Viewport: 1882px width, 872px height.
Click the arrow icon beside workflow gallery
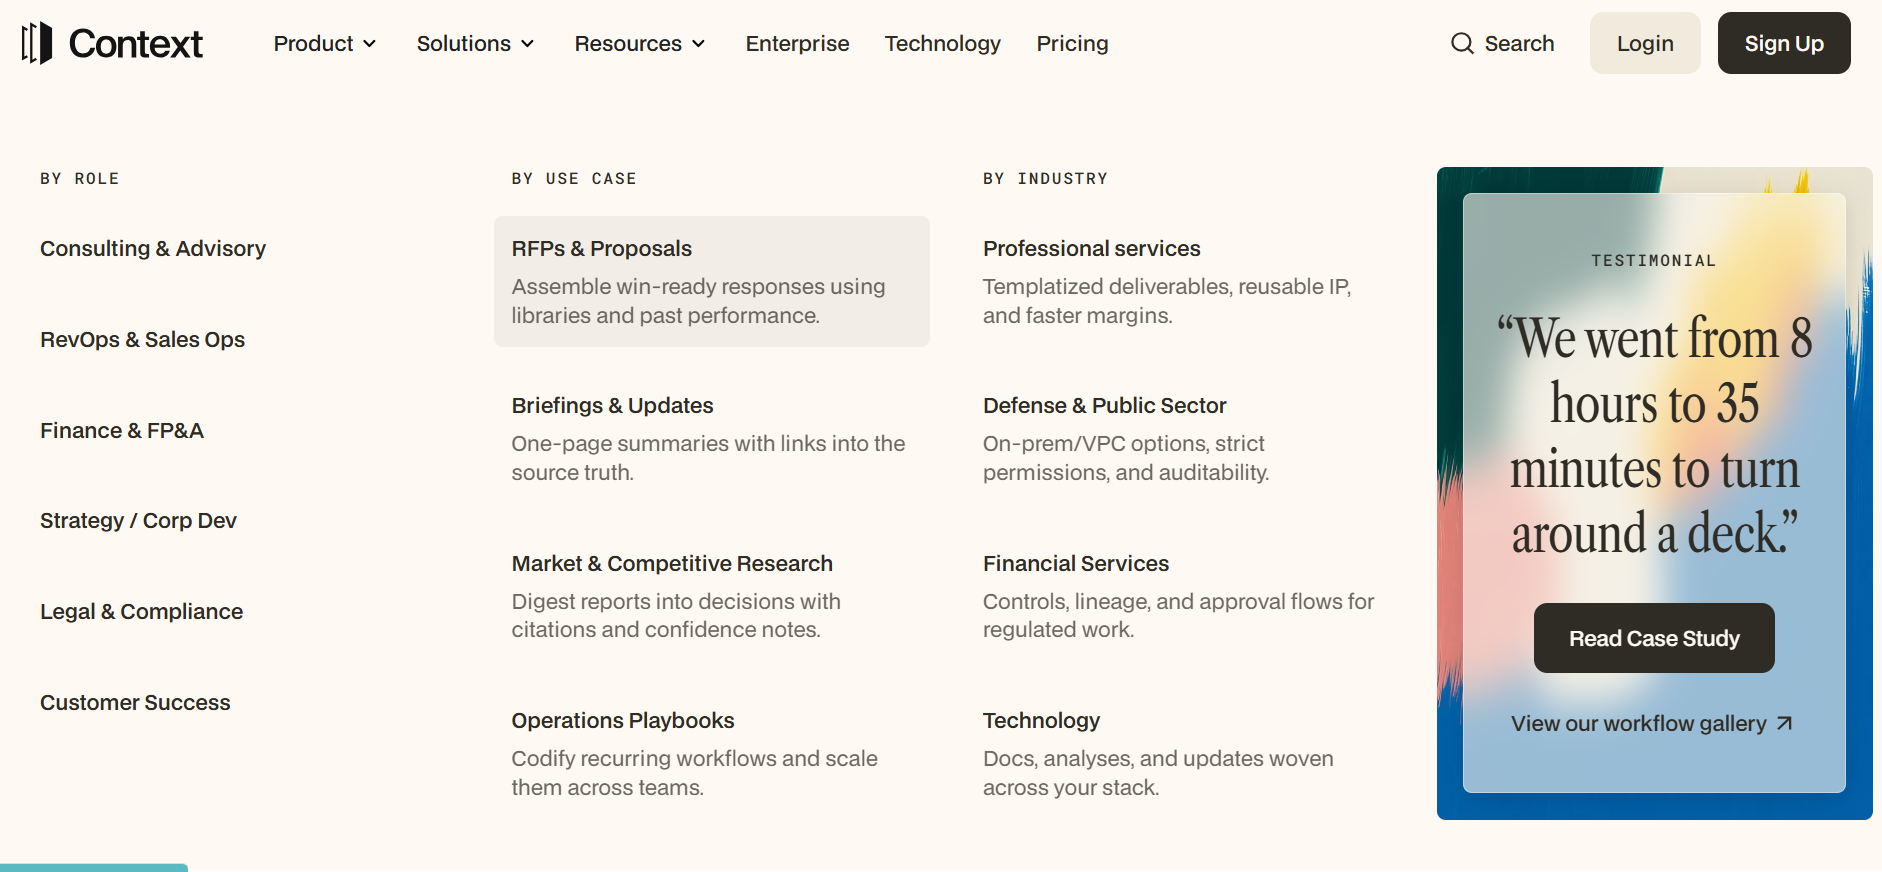coord(1784,723)
